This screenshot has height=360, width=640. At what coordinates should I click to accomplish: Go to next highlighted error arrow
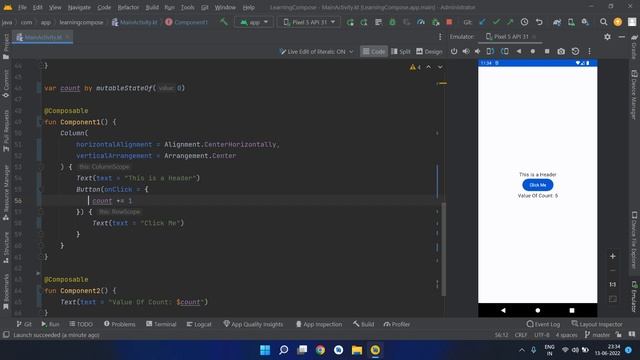(x=440, y=67)
